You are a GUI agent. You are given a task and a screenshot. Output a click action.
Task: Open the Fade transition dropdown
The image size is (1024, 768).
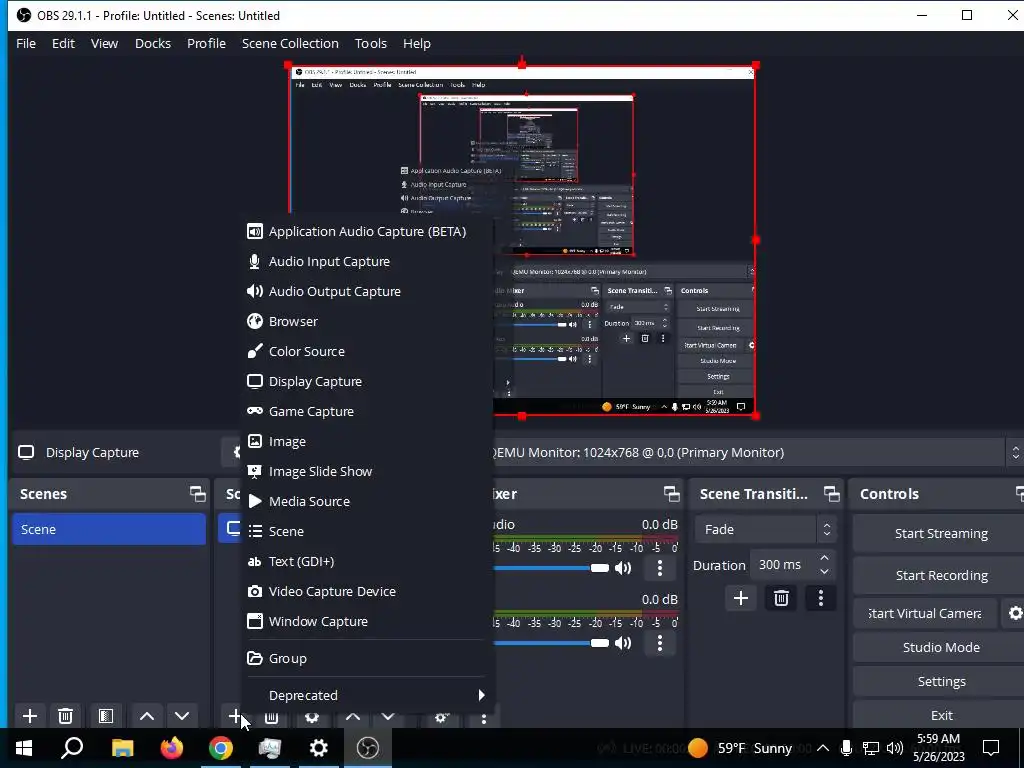pyautogui.click(x=765, y=530)
